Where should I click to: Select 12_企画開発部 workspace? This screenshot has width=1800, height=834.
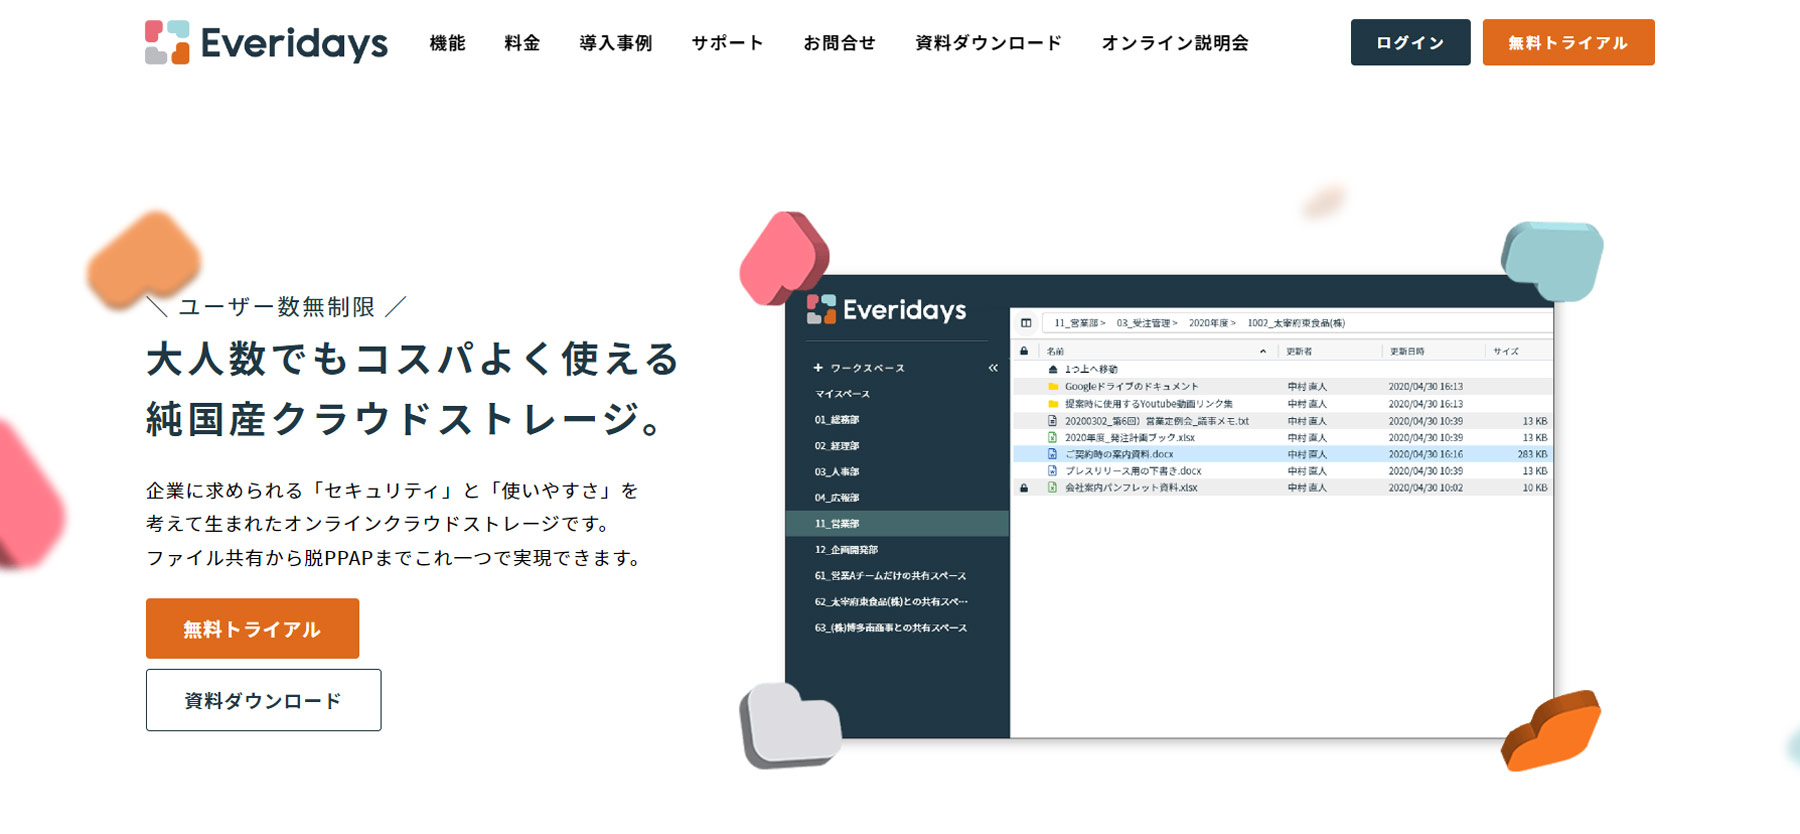click(846, 550)
